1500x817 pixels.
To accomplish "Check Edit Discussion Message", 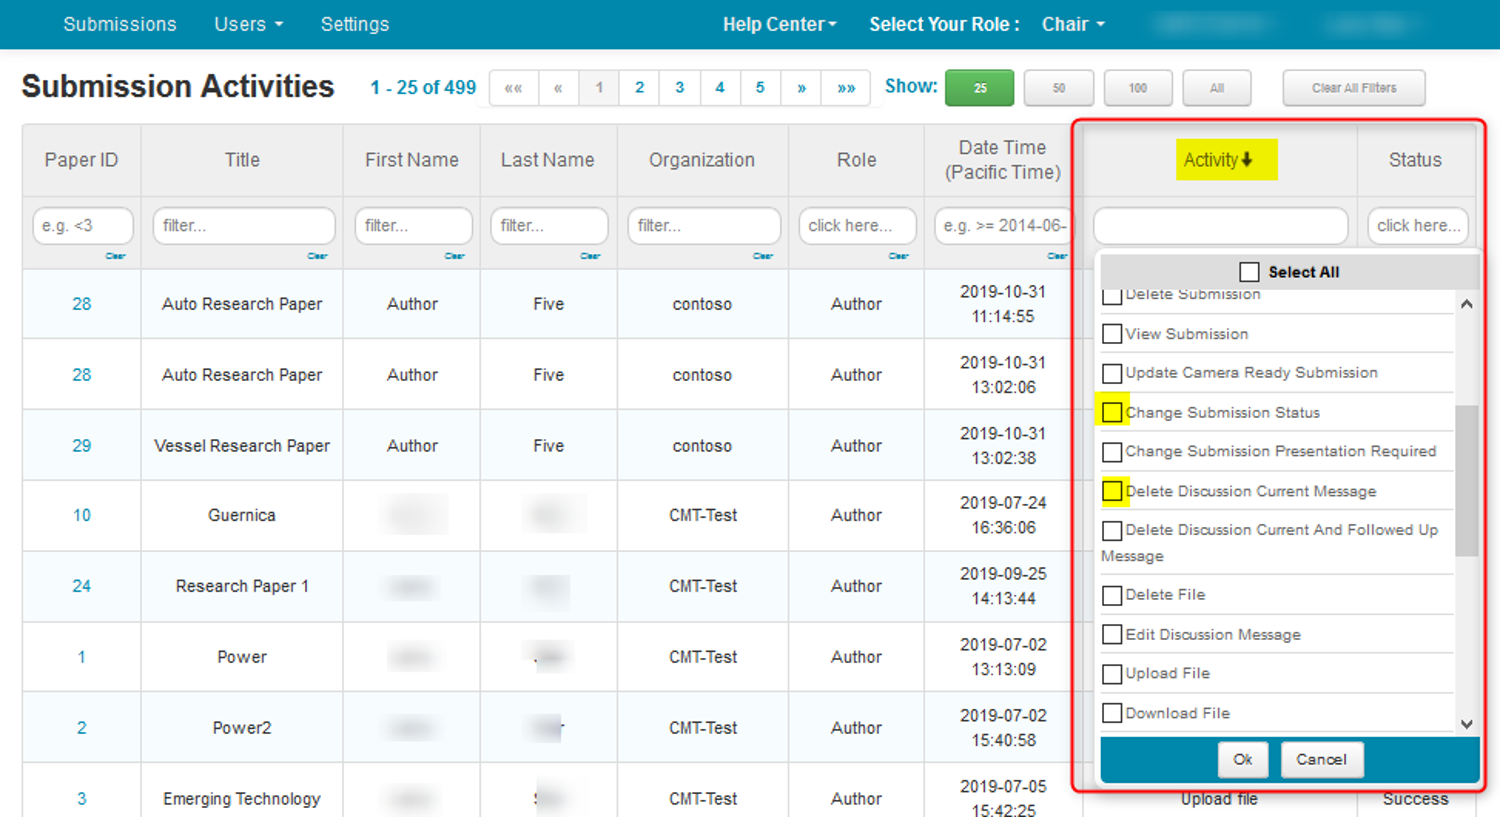I will 1112,634.
